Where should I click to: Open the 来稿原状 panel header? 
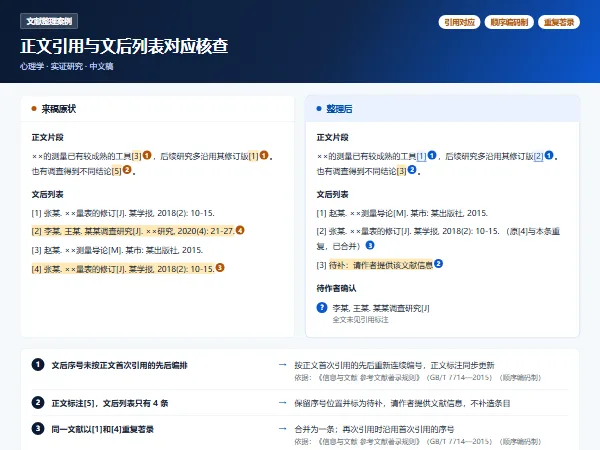[x=157, y=109]
